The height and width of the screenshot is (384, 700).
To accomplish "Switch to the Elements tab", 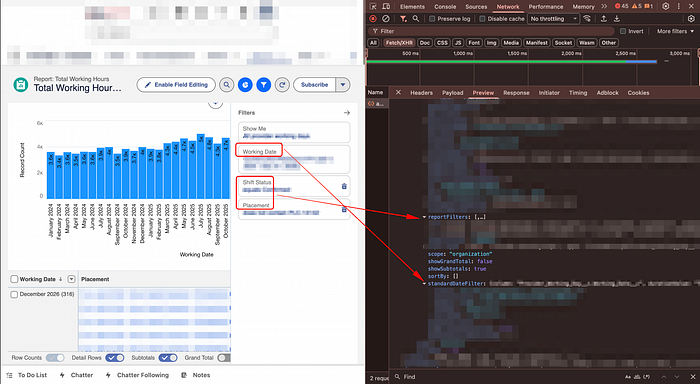I will [x=412, y=7].
